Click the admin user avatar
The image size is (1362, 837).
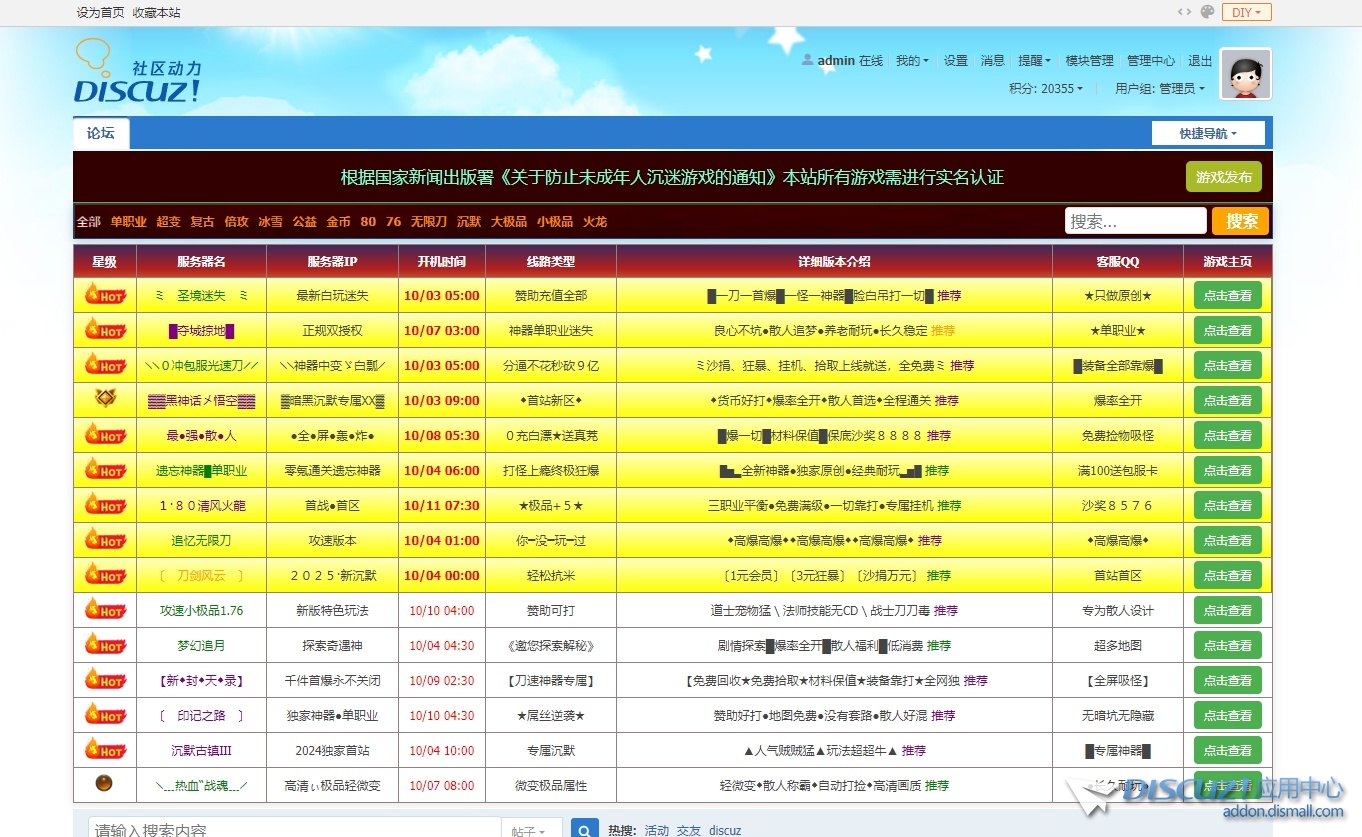1245,74
